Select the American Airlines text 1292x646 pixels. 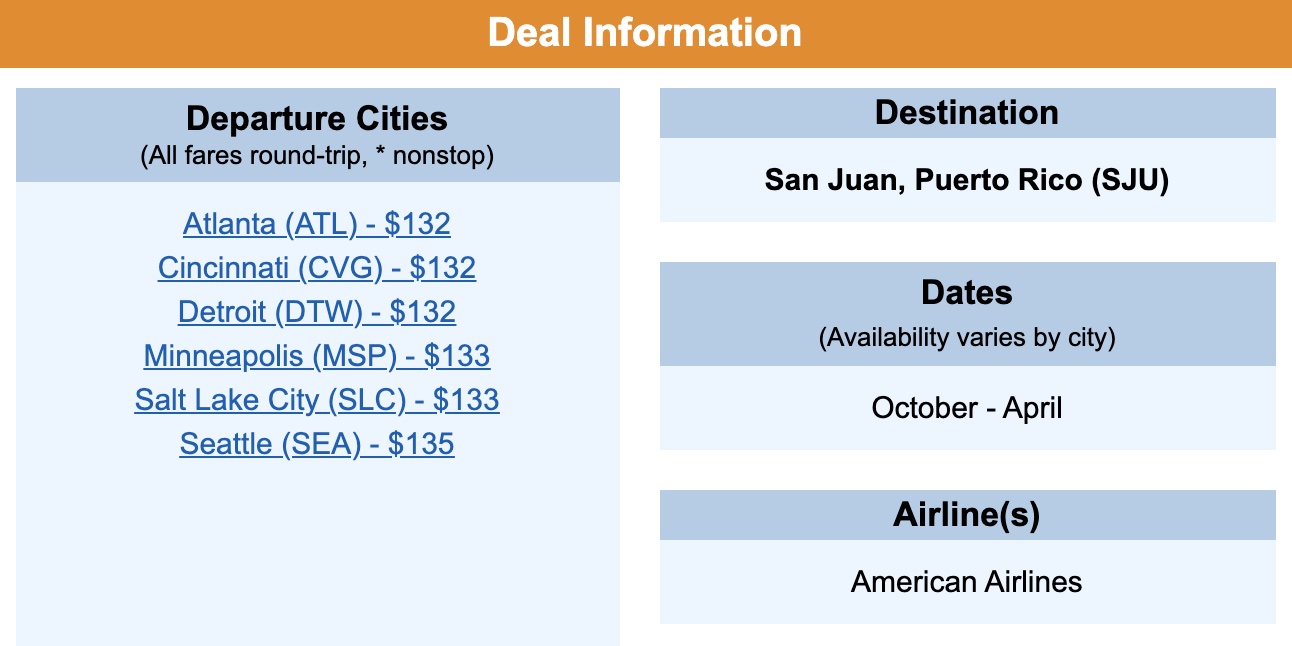tap(967, 582)
